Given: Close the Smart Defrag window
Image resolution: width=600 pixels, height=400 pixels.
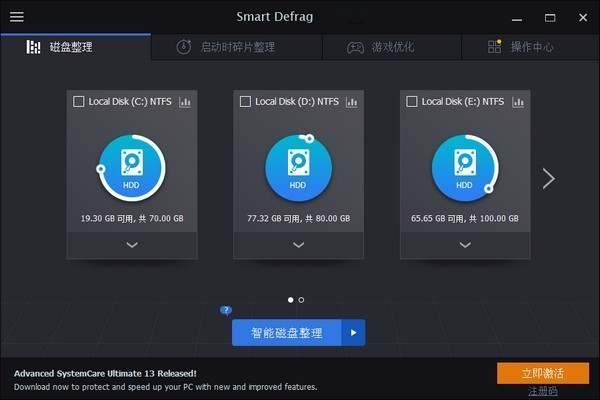Looking at the screenshot, I should [583, 18].
